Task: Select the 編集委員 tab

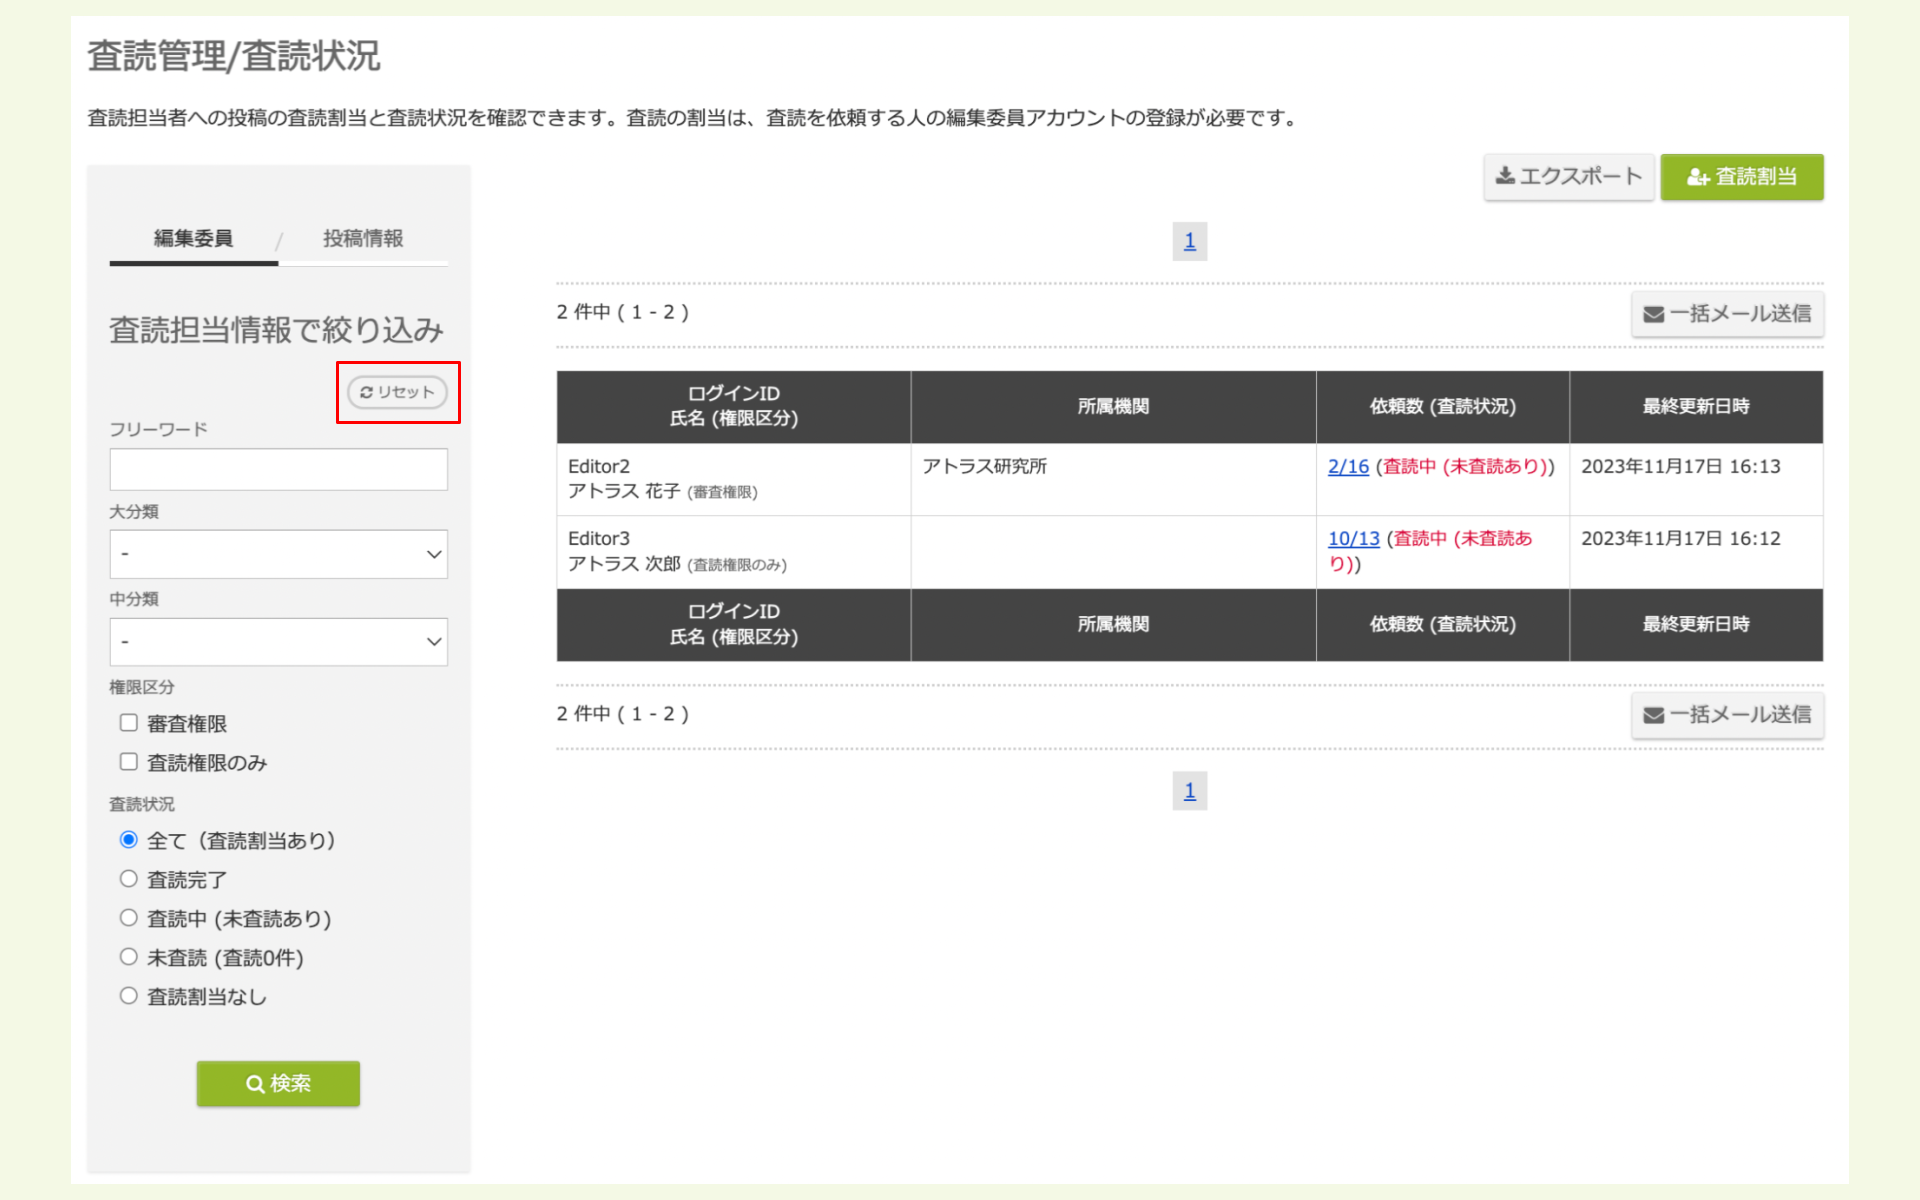Action: [193, 239]
